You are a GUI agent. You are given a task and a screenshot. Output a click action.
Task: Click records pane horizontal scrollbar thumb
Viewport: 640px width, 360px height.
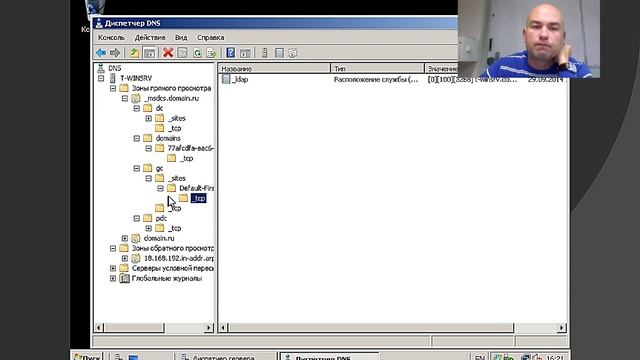pos(371,327)
